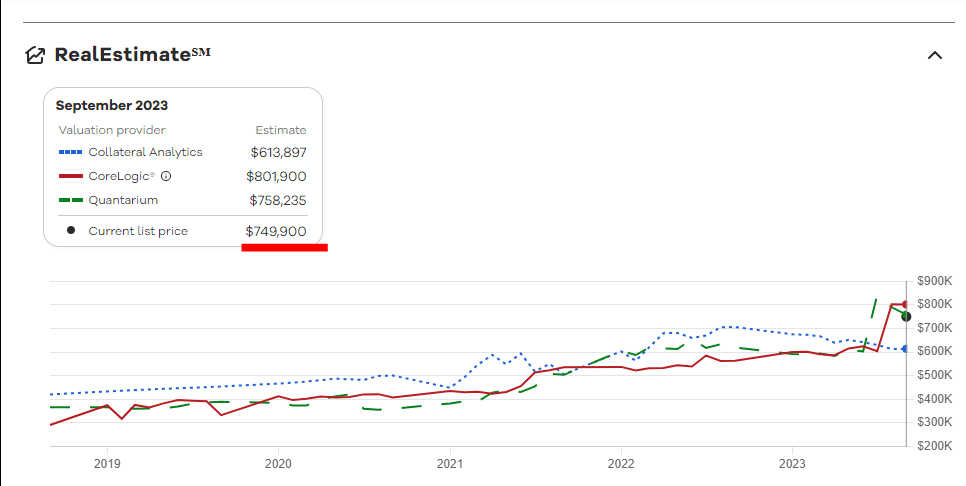Click the black Current list price dot in legend
The height and width of the screenshot is (486, 966).
tap(70, 231)
